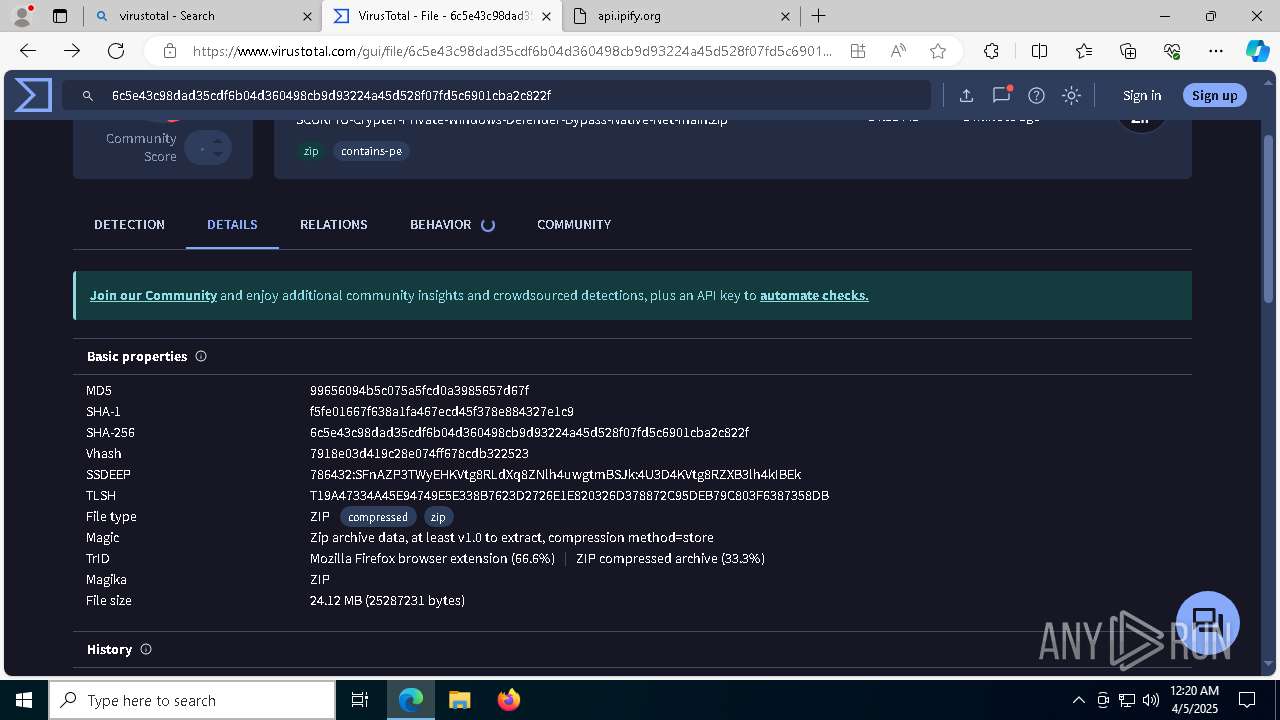Open the Copilot icon

coord(1257,51)
